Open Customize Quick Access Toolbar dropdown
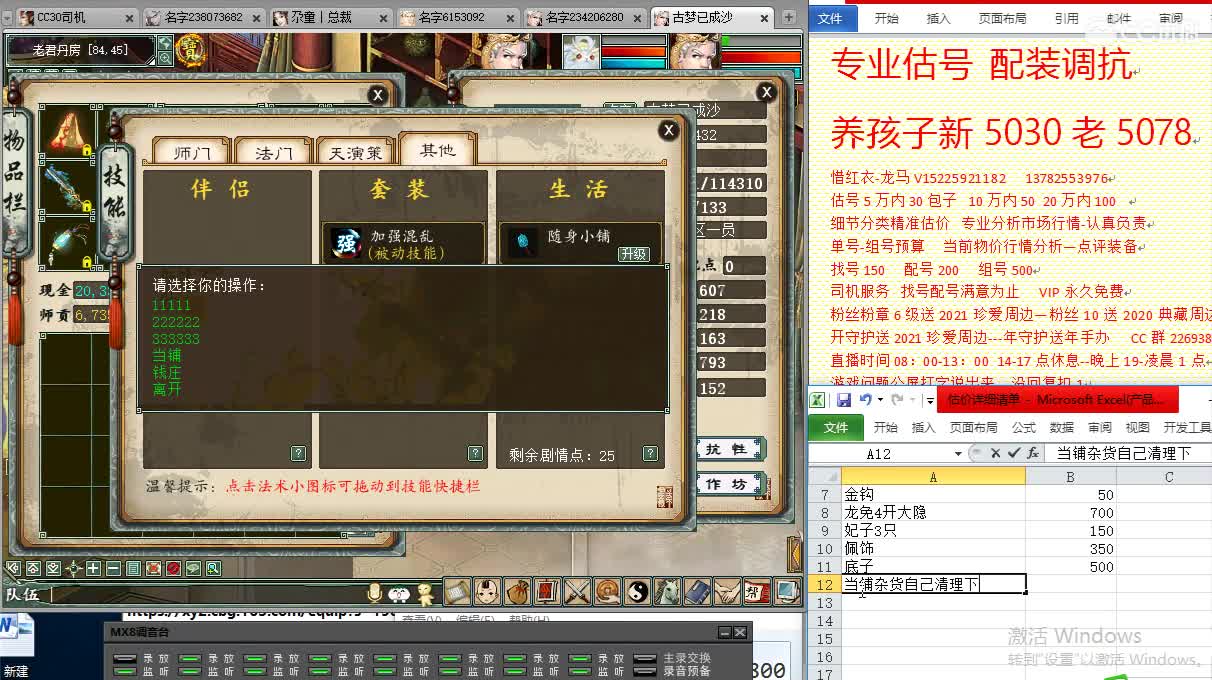1212x680 pixels. click(929, 400)
